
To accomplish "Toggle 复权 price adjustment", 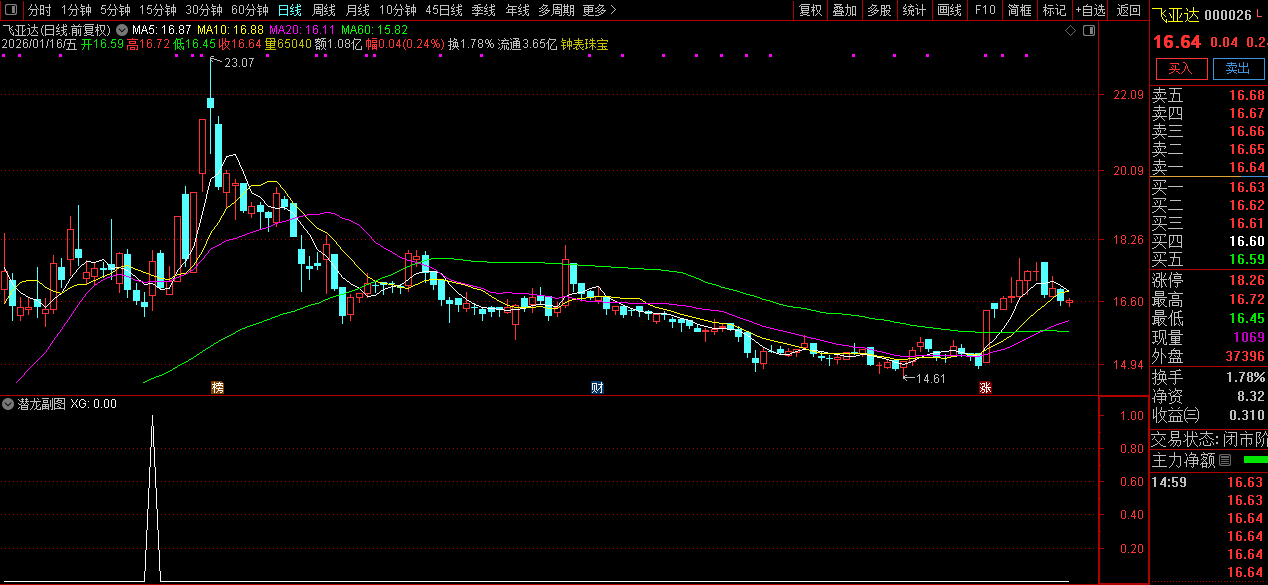I will tap(810, 10).
